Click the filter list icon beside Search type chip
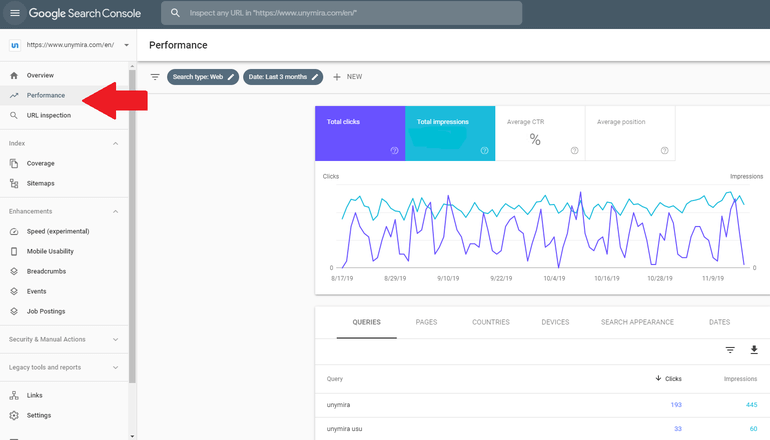 click(155, 77)
